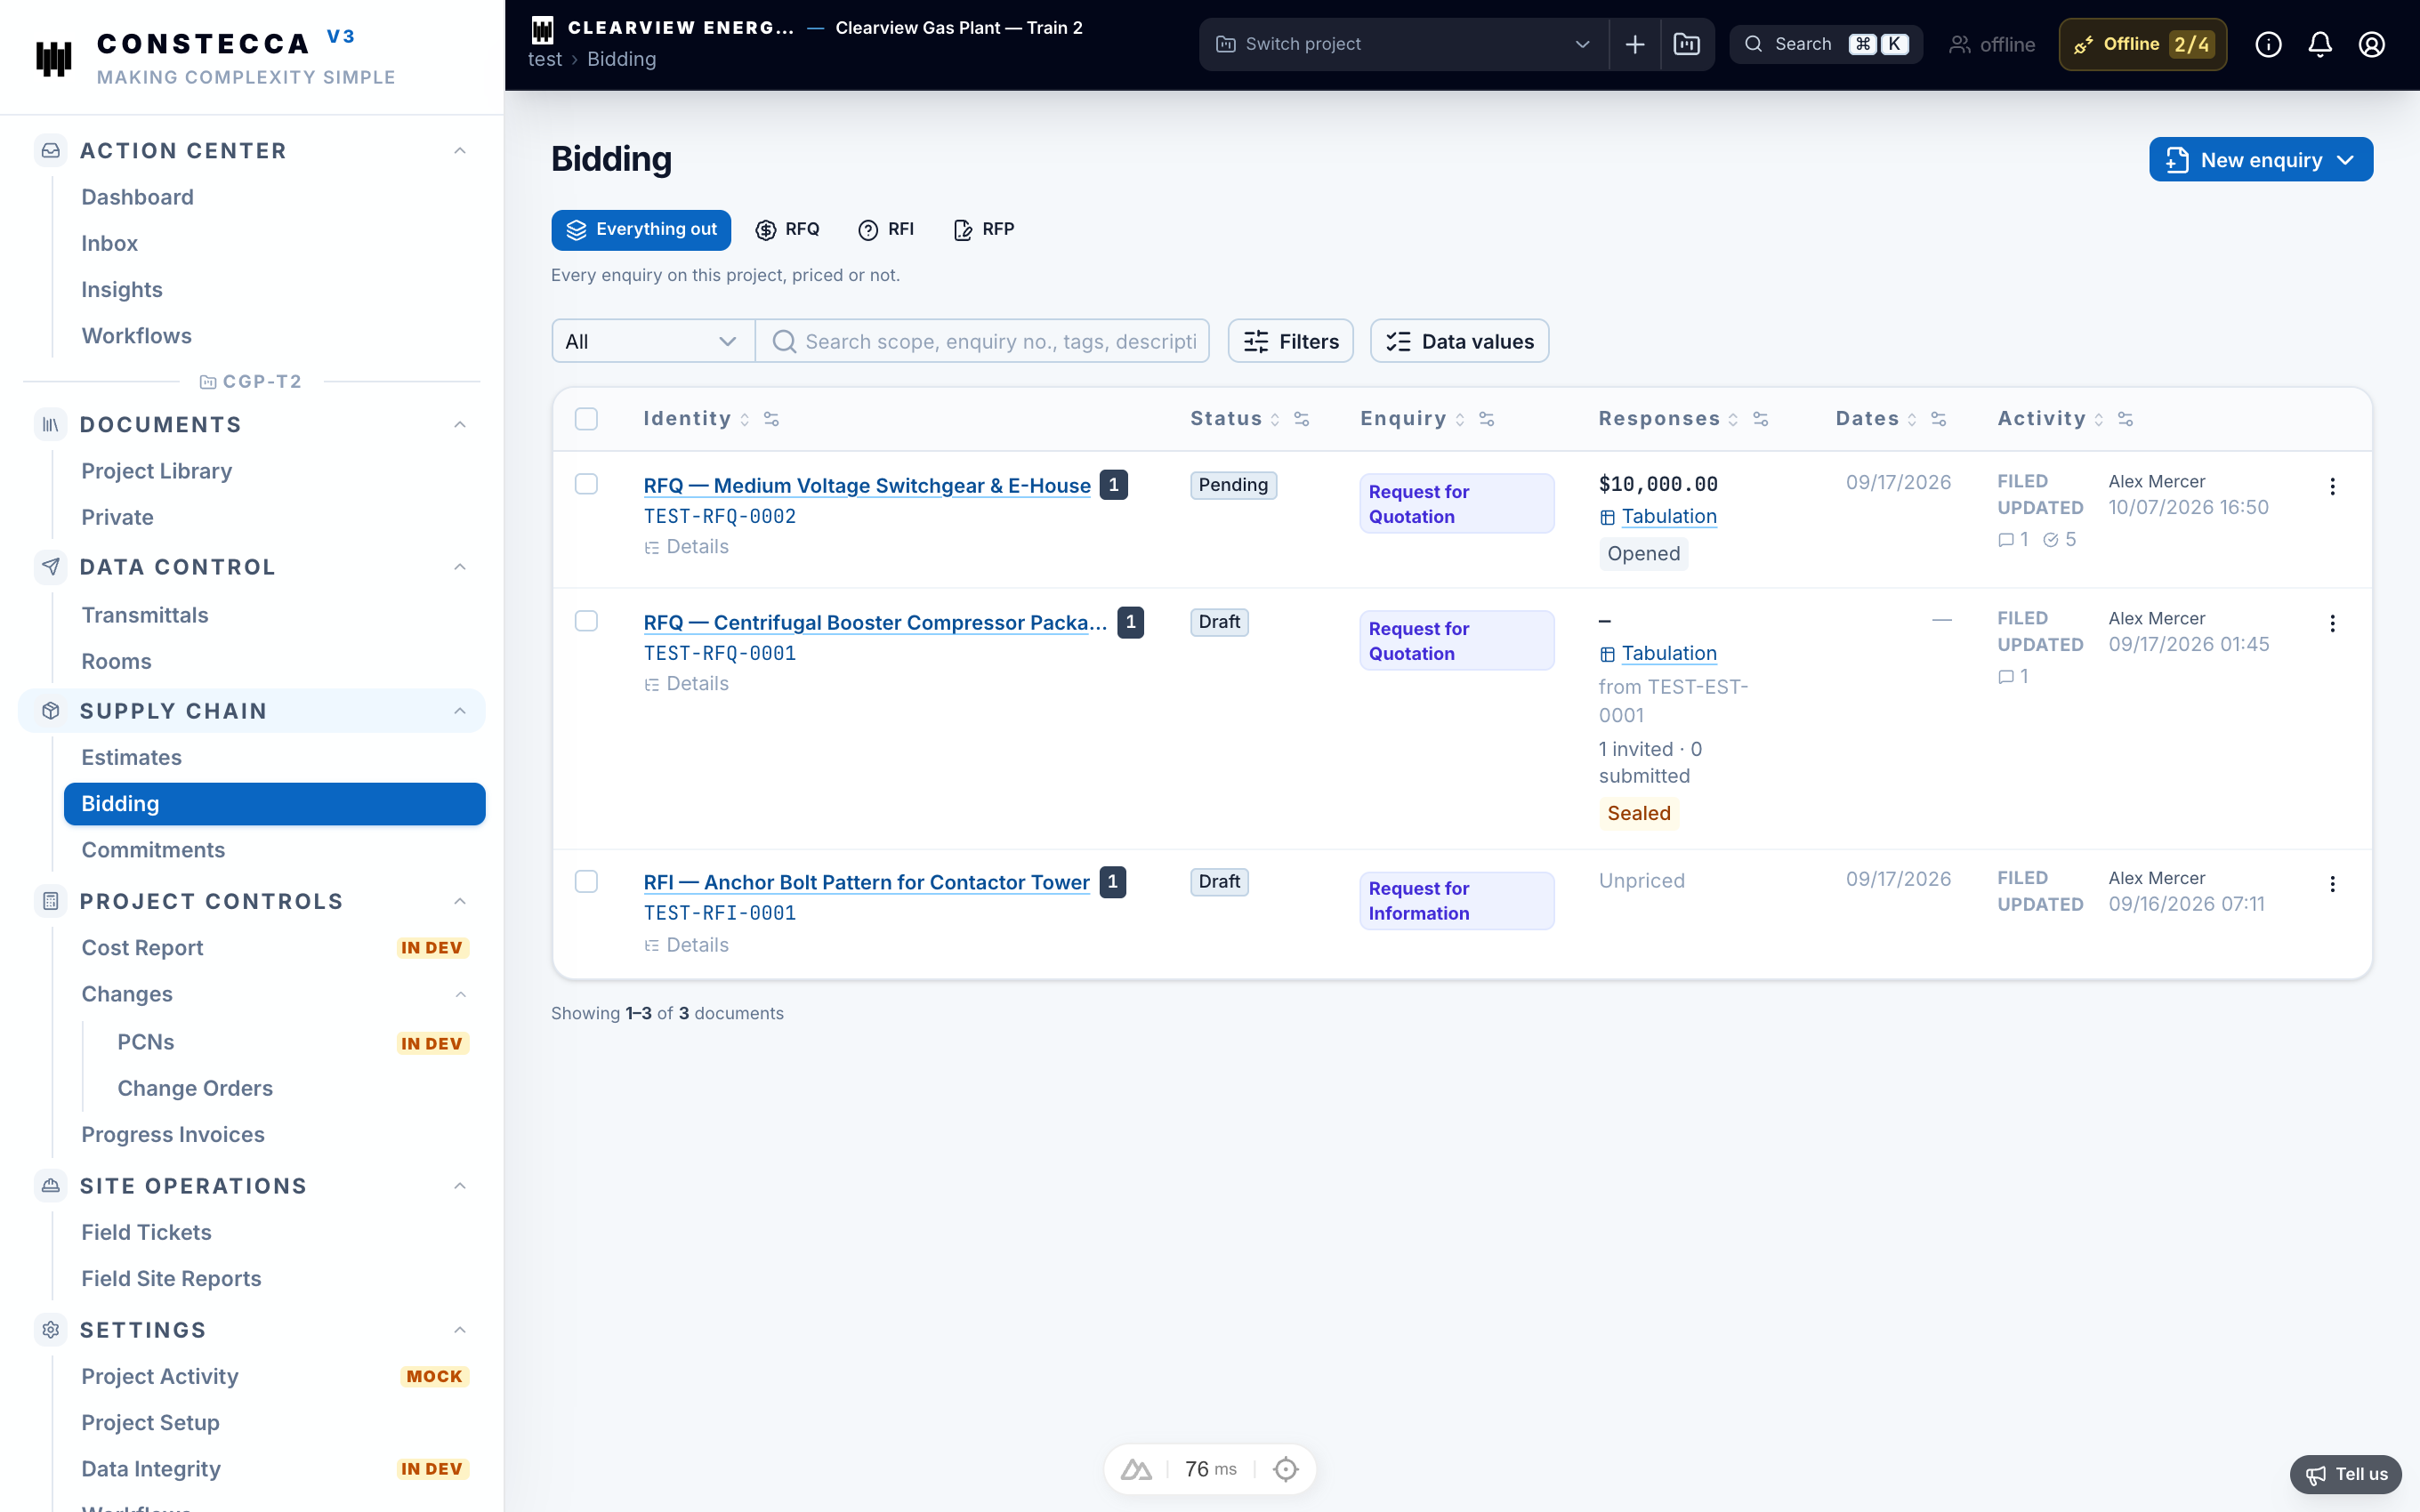Image resolution: width=2420 pixels, height=1512 pixels.
Task: Open RFI Anchor Bolt Pattern for Contactor Tower
Action: [x=866, y=882]
